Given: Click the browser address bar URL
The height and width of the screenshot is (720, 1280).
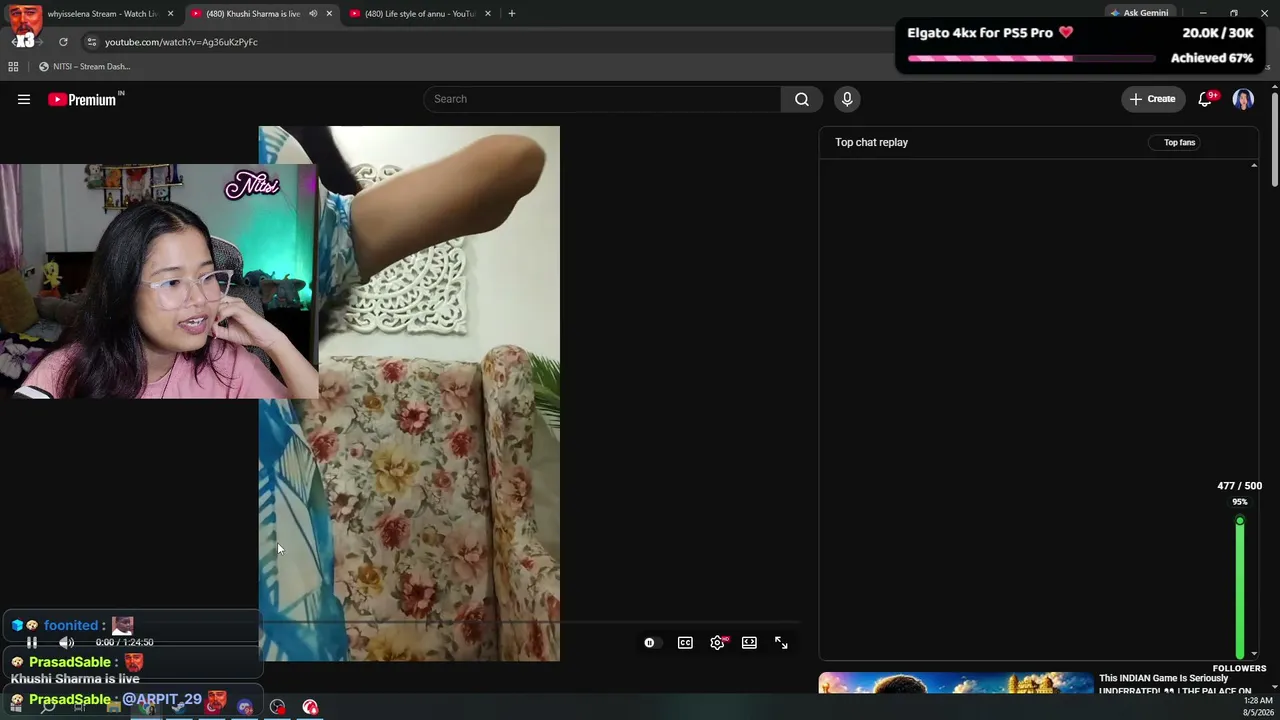Looking at the screenshot, I should [181, 42].
